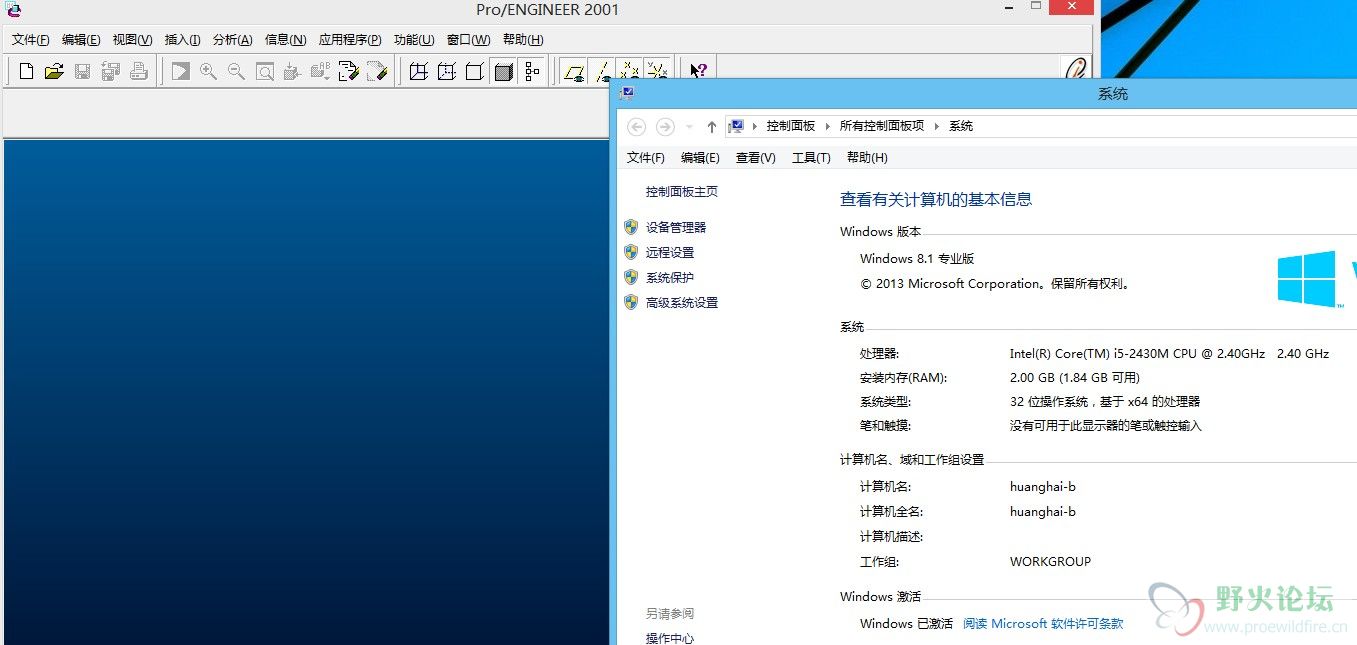Open 高级系统设置 link
This screenshot has width=1357, height=645.
682,303
